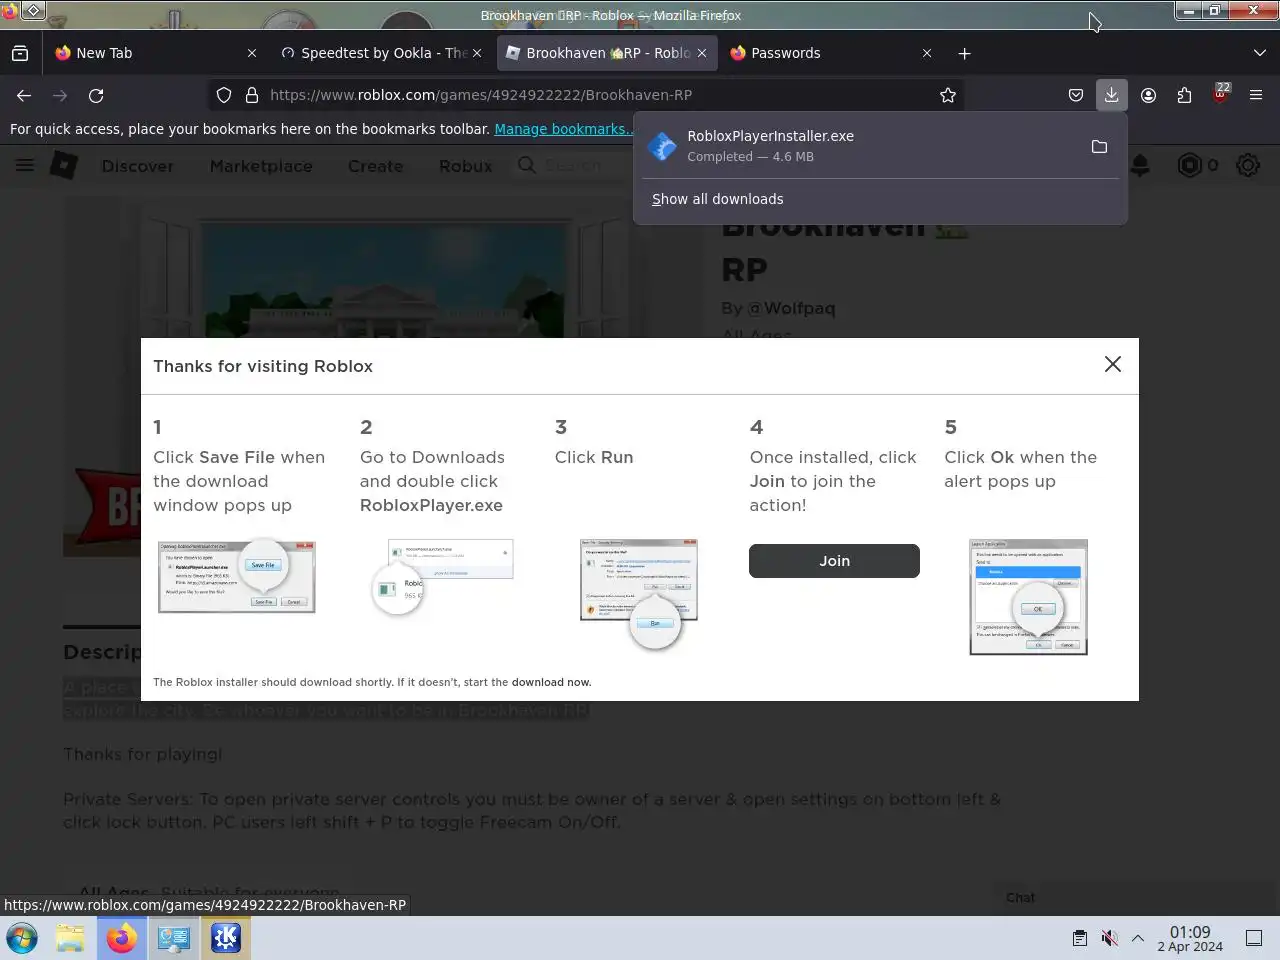Open the clipboard tray icon
The width and height of the screenshot is (1280, 960).
point(1080,938)
